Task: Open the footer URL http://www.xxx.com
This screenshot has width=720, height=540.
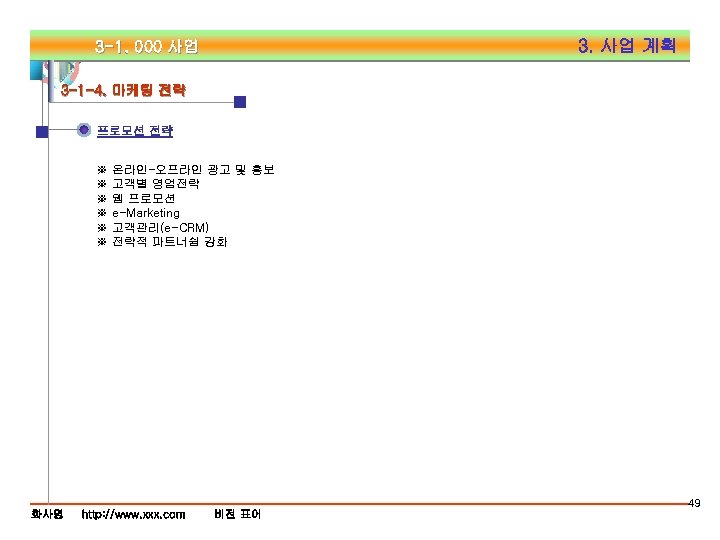Action: [133, 514]
